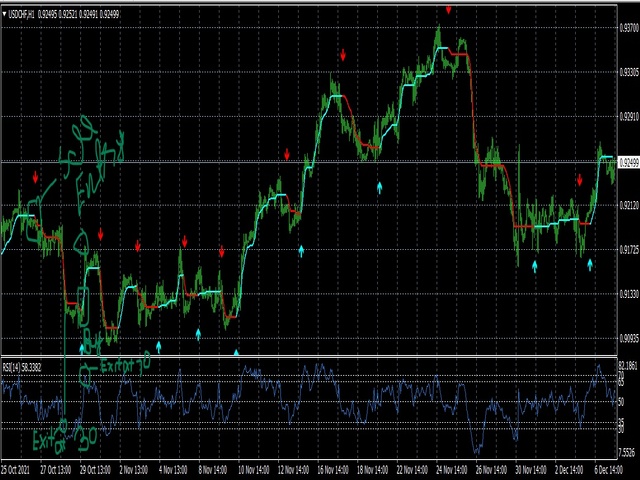Select the red sell arrow above the 24 Nov peak

(449, 10)
